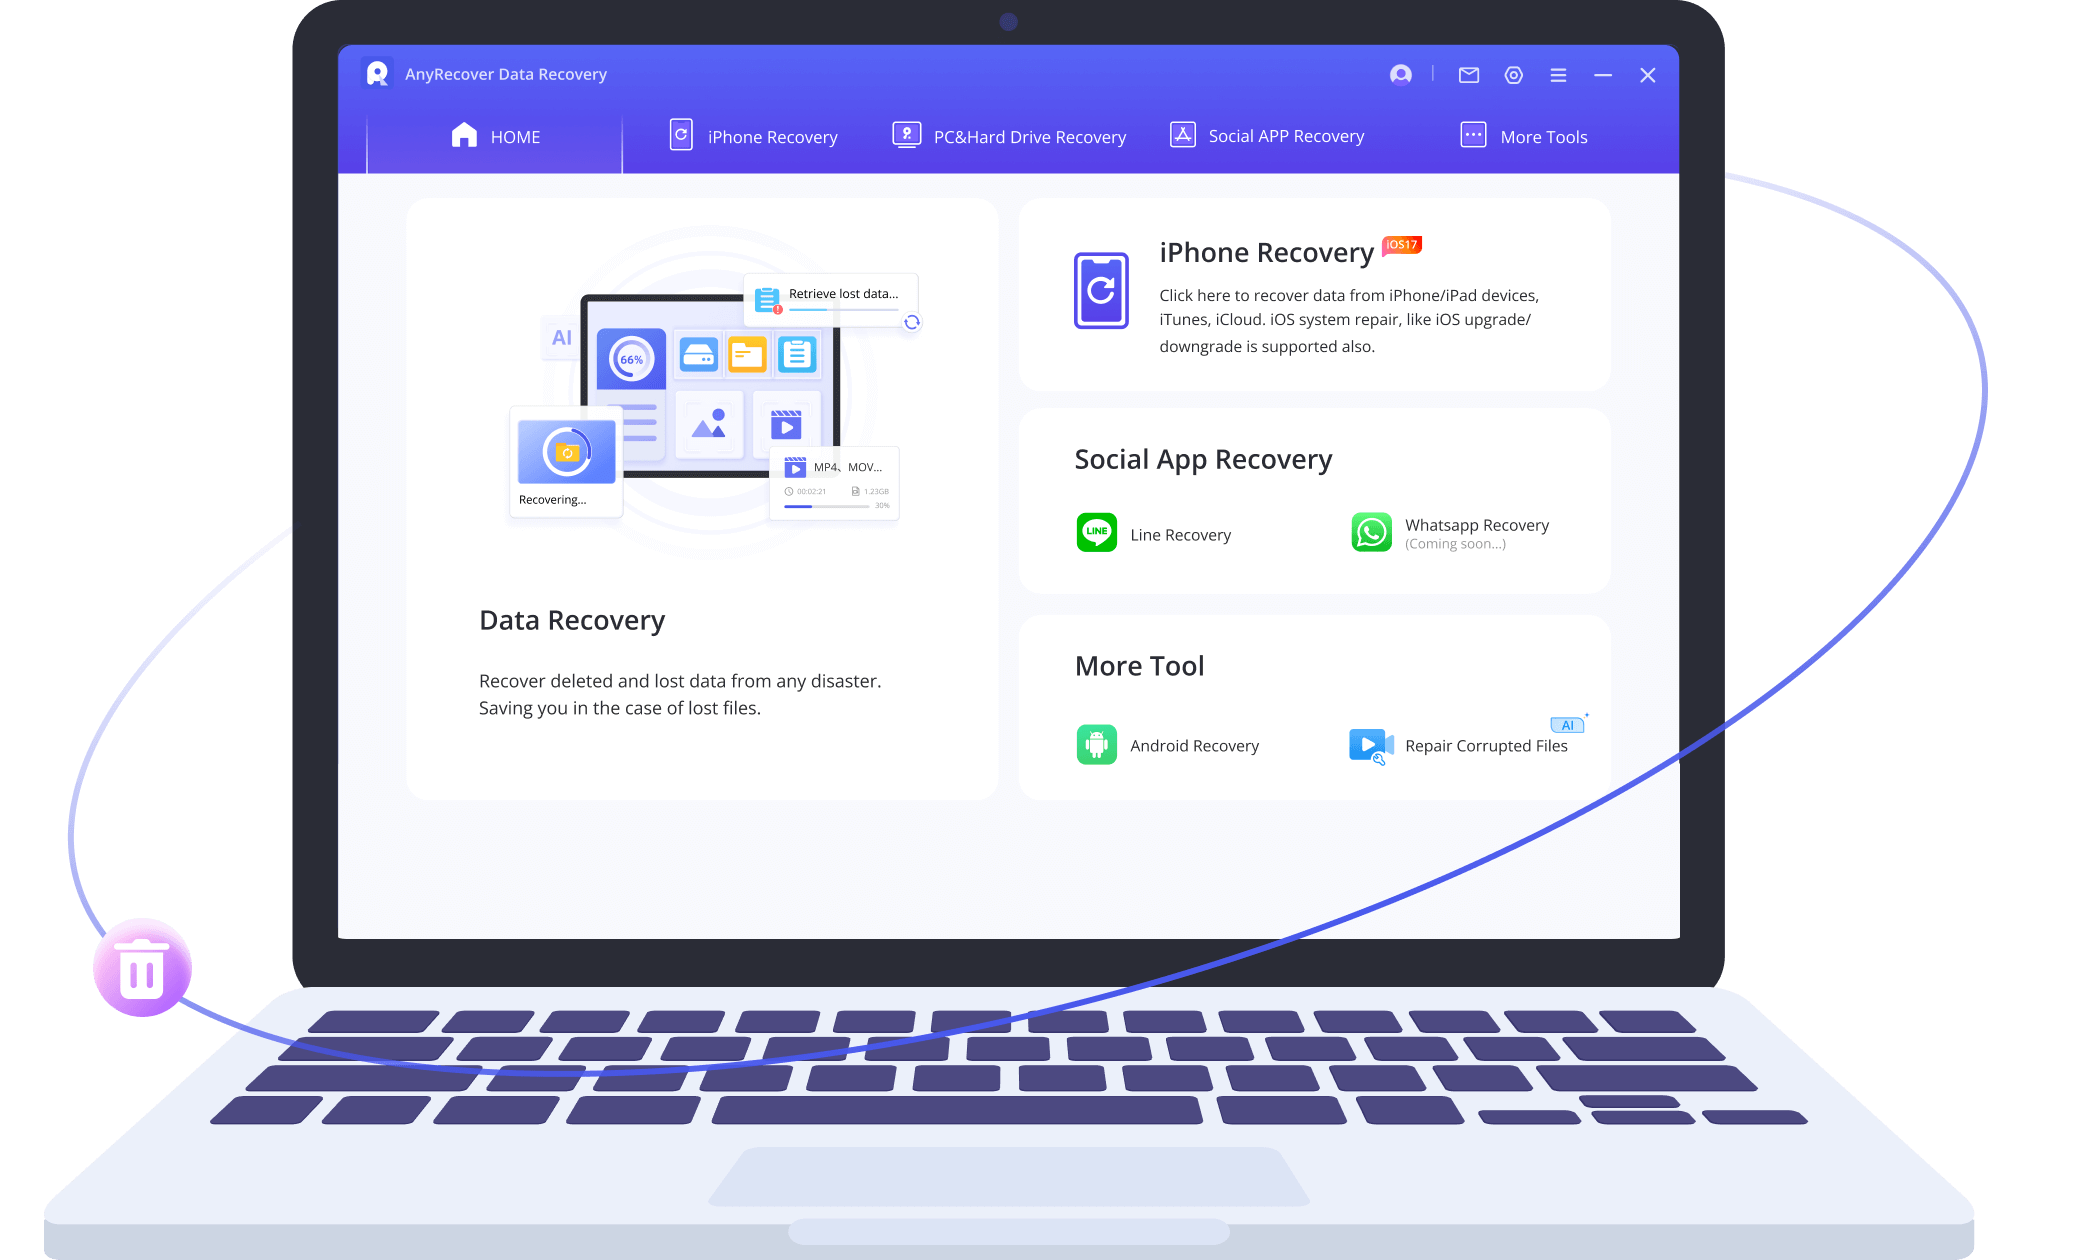Click the trash bin icon beside the laptop
Screen dimensions: 2085x1260
click(142, 968)
